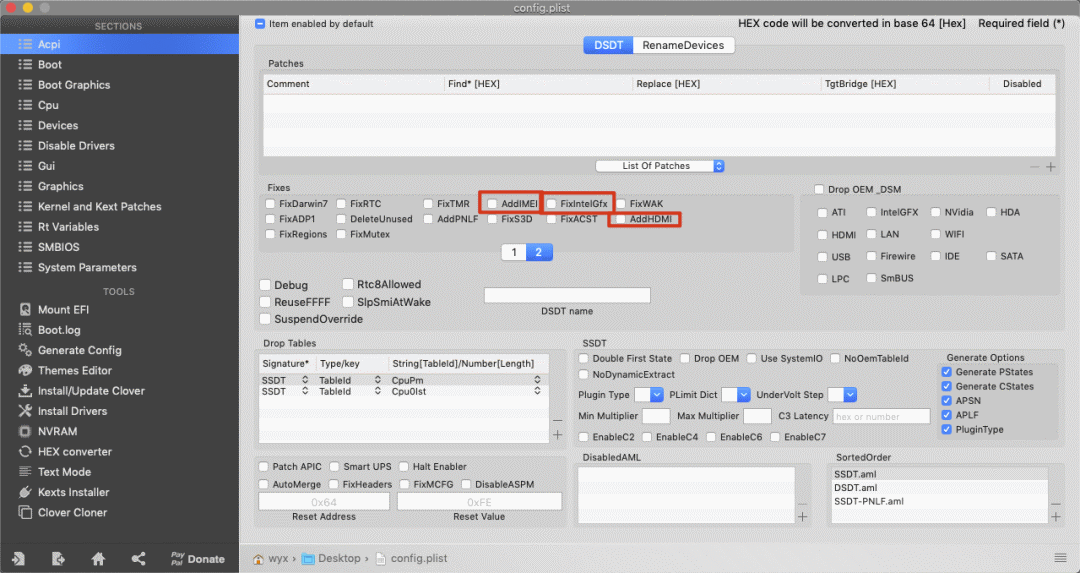Image resolution: width=1080 pixels, height=573 pixels.
Task: Switch to the RenameDevices tab
Action: tap(683, 45)
